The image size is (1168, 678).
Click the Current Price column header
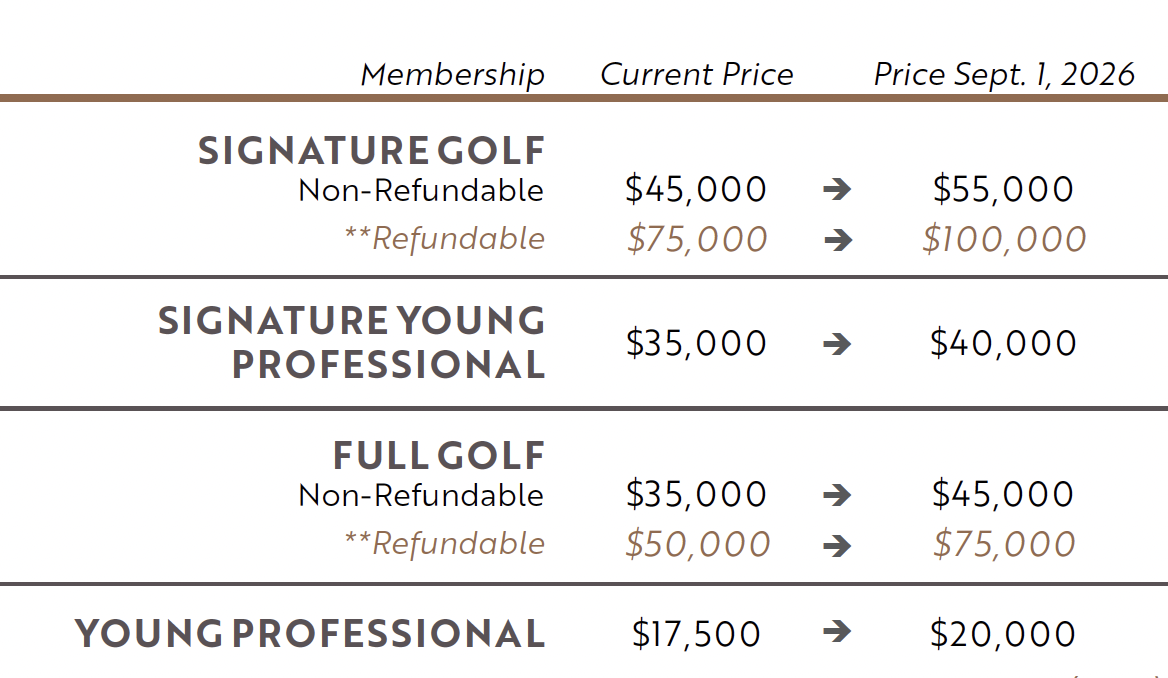pyautogui.click(x=697, y=75)
